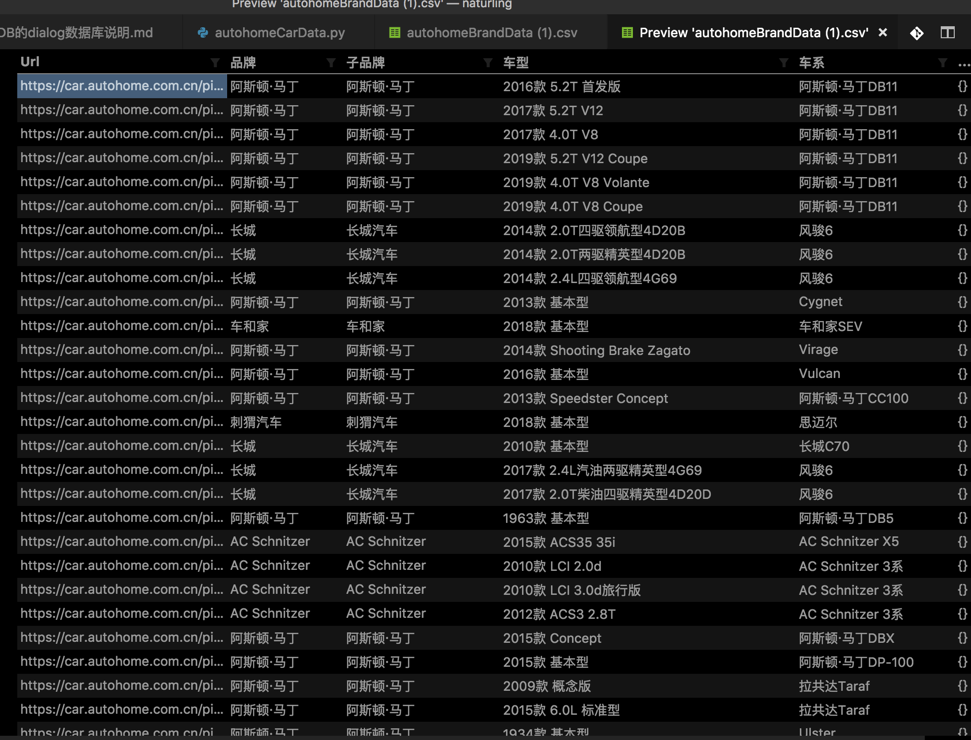Open the URL link in the 2015款 ACS35 35i row
The width and height of the screenshot is (971, 740).
click(x=122, y=542)
